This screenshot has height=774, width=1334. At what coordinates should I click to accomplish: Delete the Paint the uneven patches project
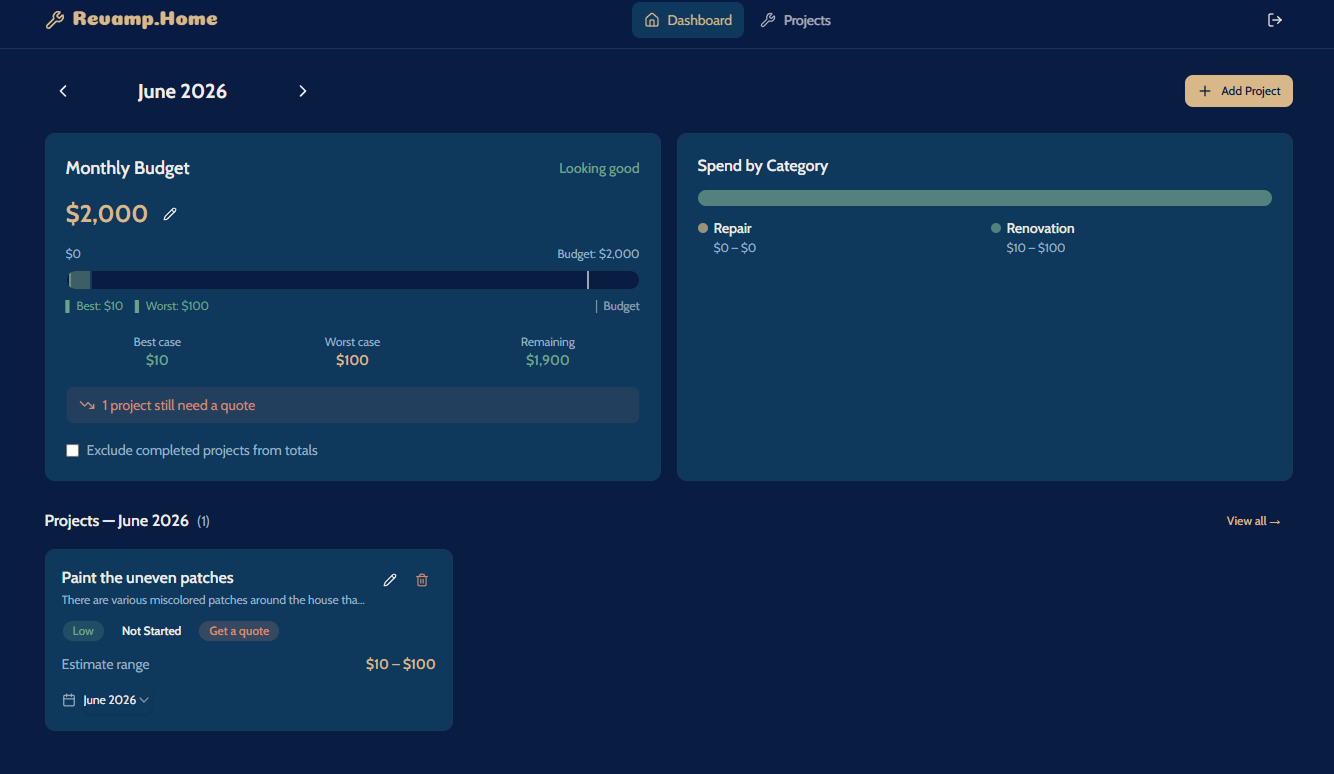point(422,580)
